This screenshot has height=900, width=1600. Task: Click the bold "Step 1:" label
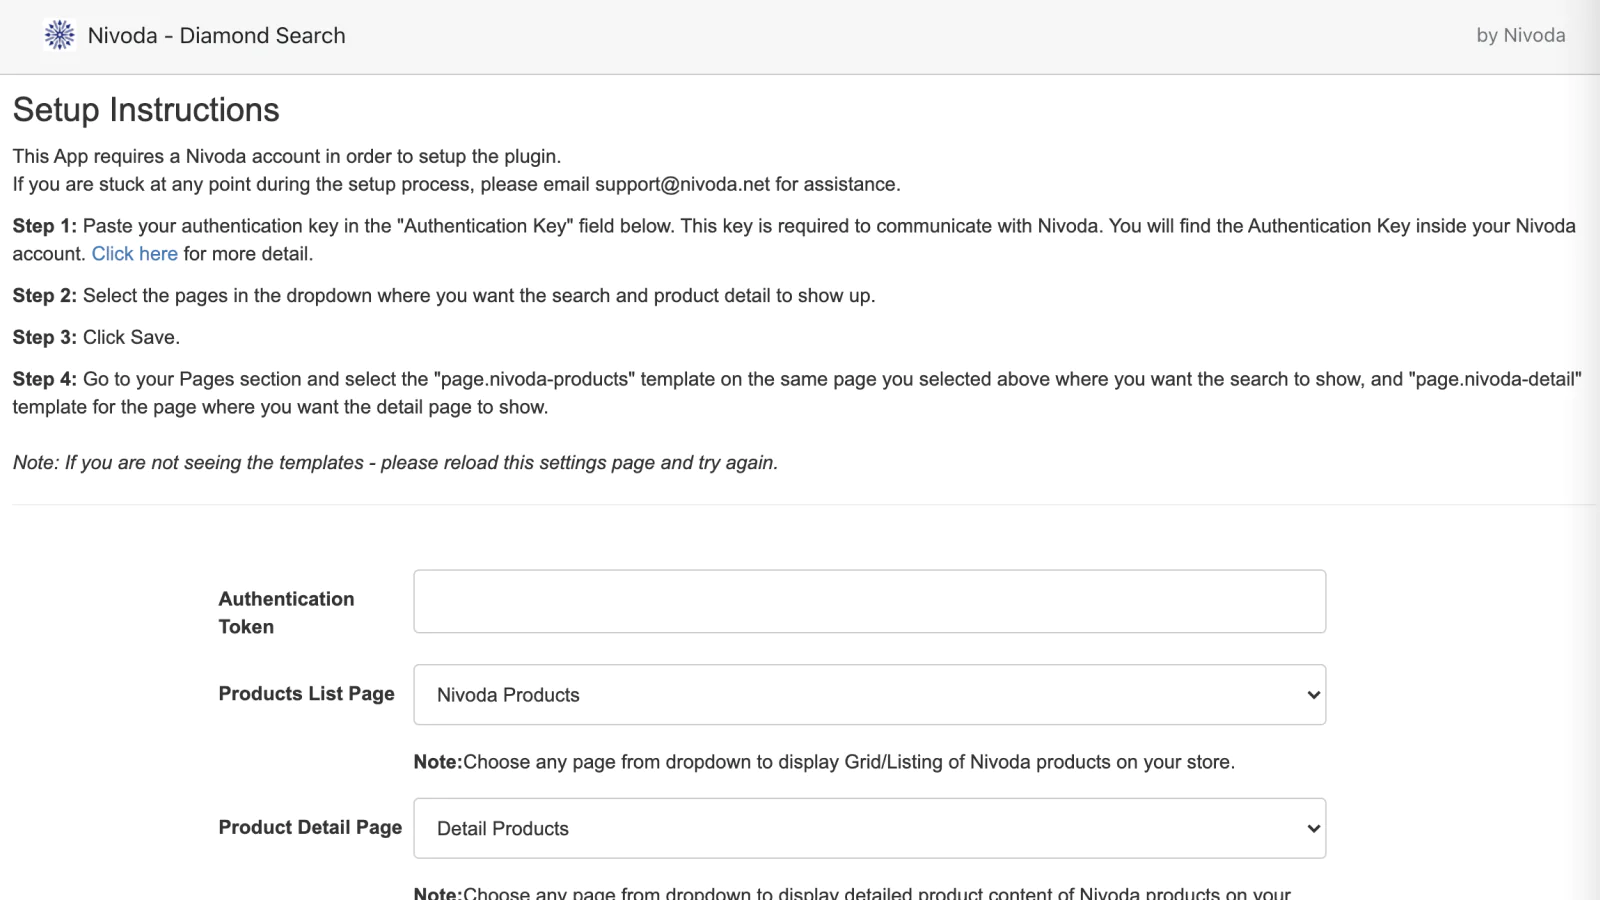click(x=44, y=226)
